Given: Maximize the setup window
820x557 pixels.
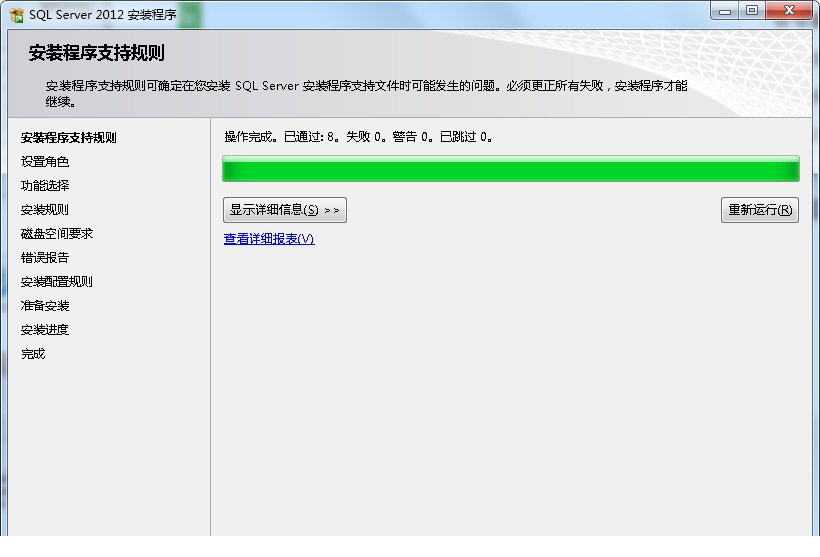Looking at the screenshot, I should coord(752,11).
